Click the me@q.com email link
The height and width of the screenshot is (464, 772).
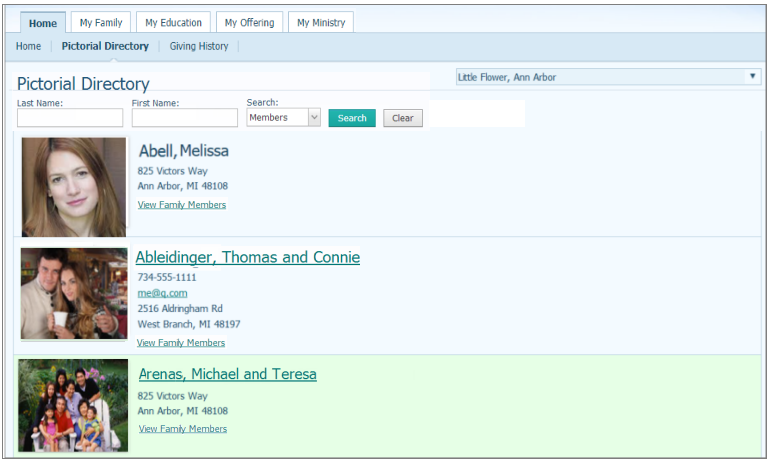[162, 293]
